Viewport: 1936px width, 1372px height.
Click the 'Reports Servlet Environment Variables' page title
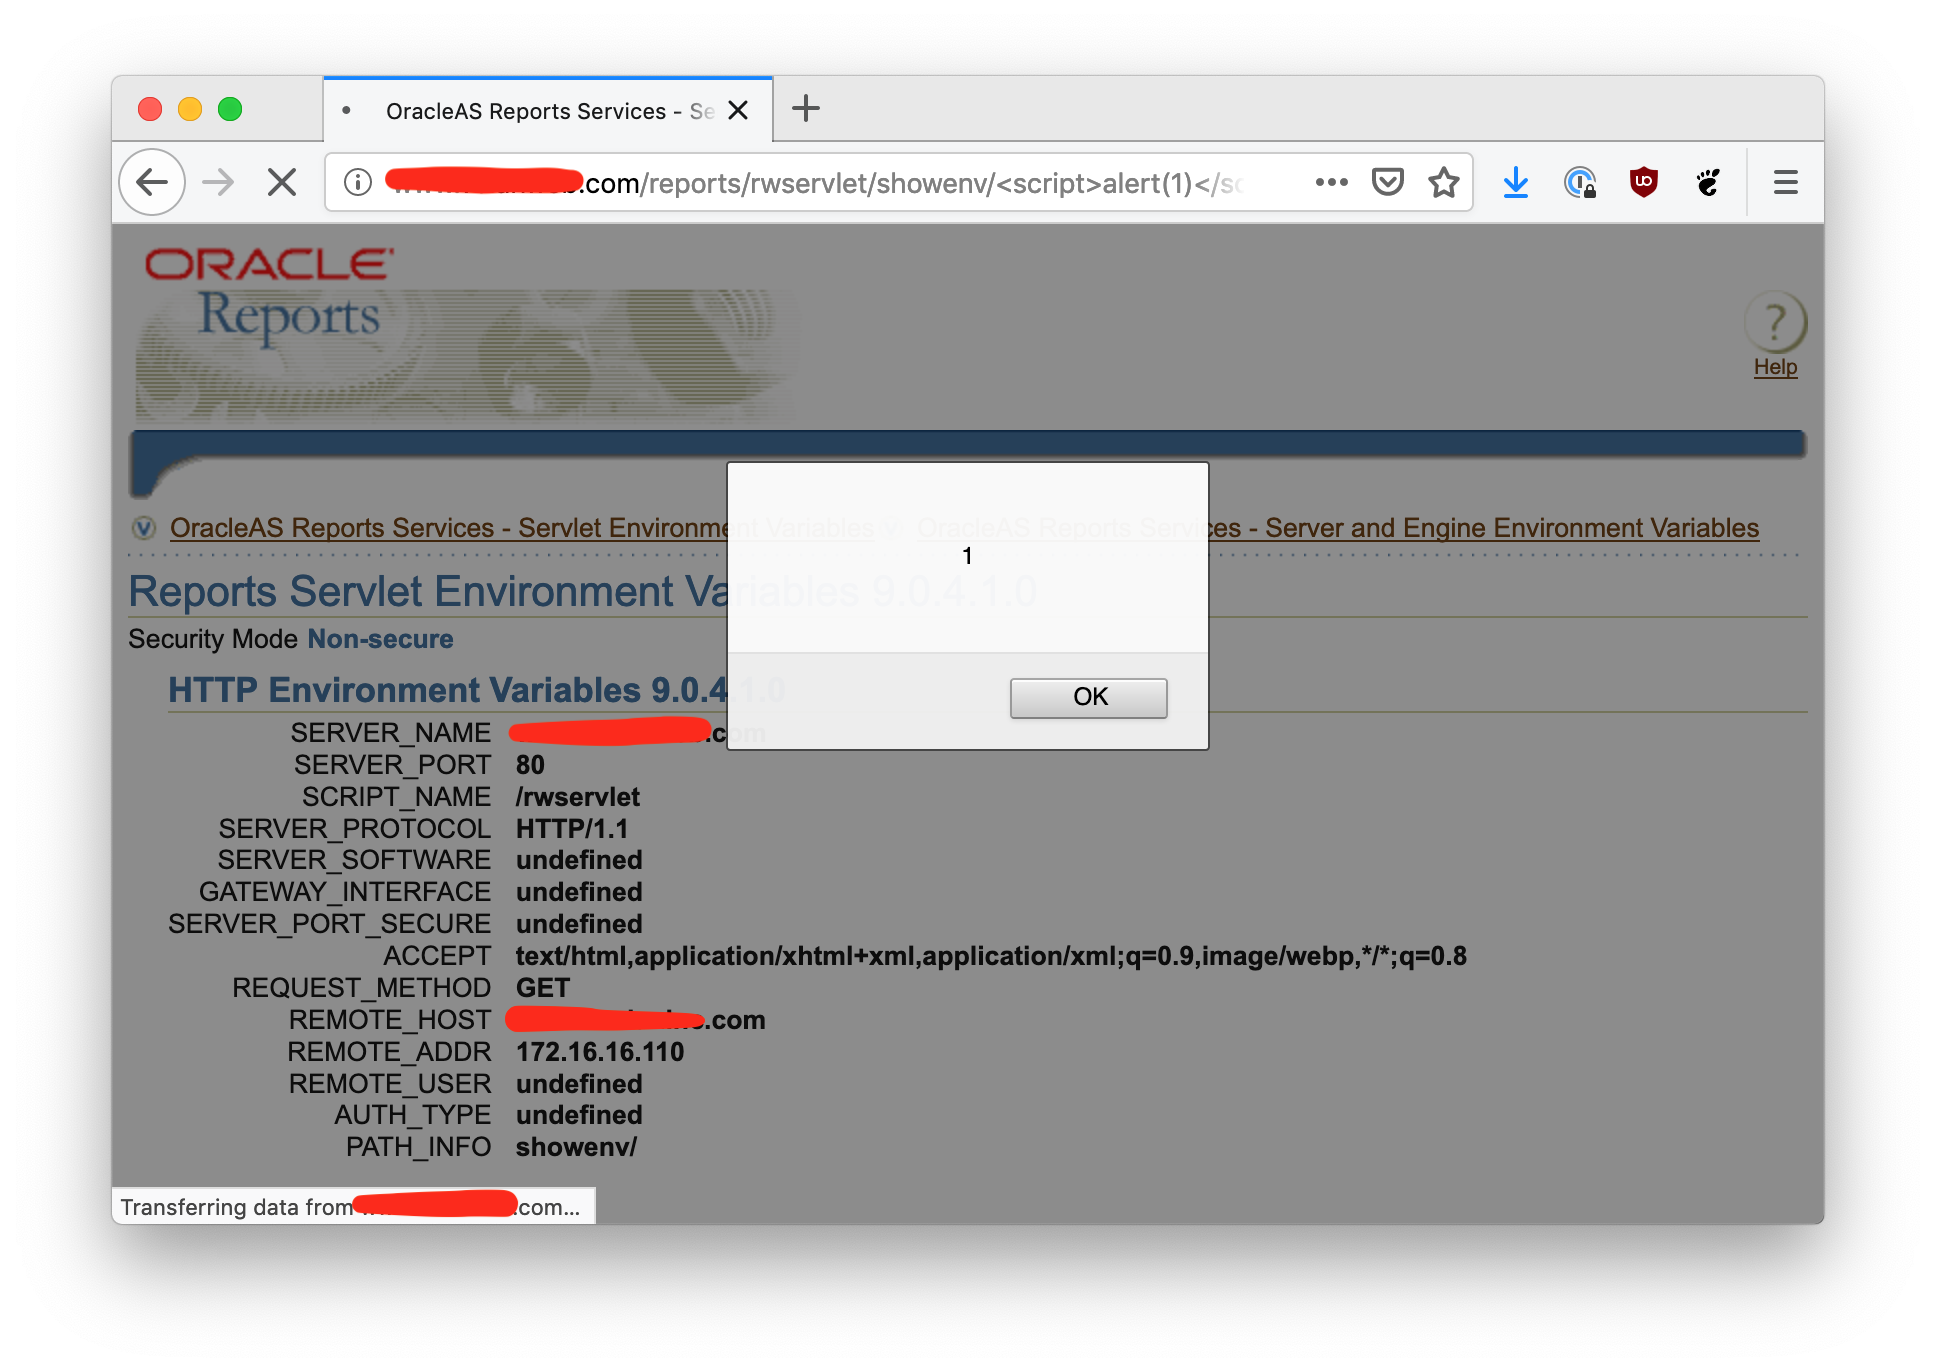pos(582,592)
